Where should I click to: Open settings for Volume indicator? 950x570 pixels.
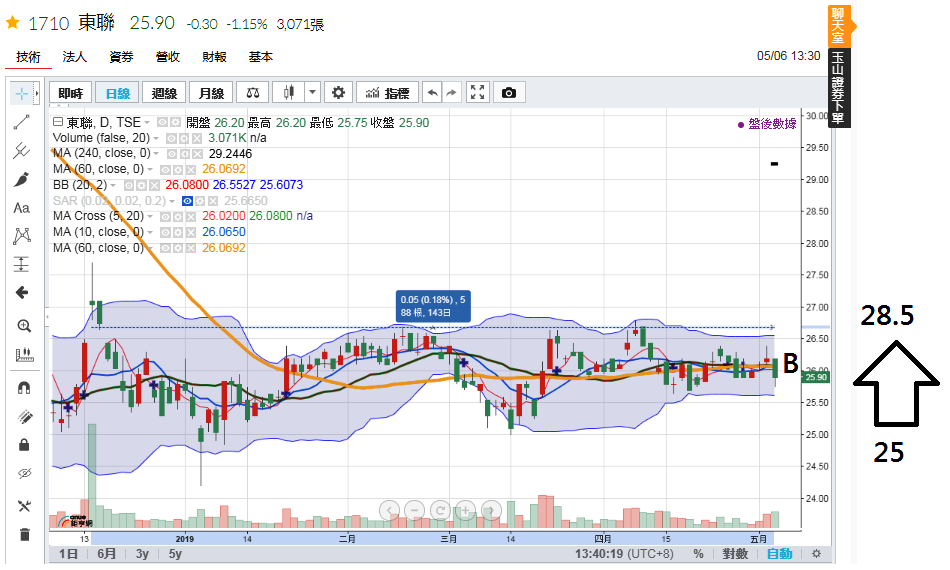(x=183, y=139)
